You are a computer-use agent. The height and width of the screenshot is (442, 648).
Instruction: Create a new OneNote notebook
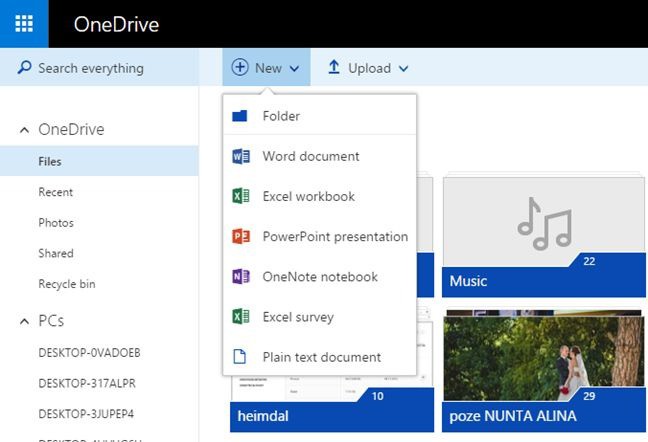tap(319, 276)
